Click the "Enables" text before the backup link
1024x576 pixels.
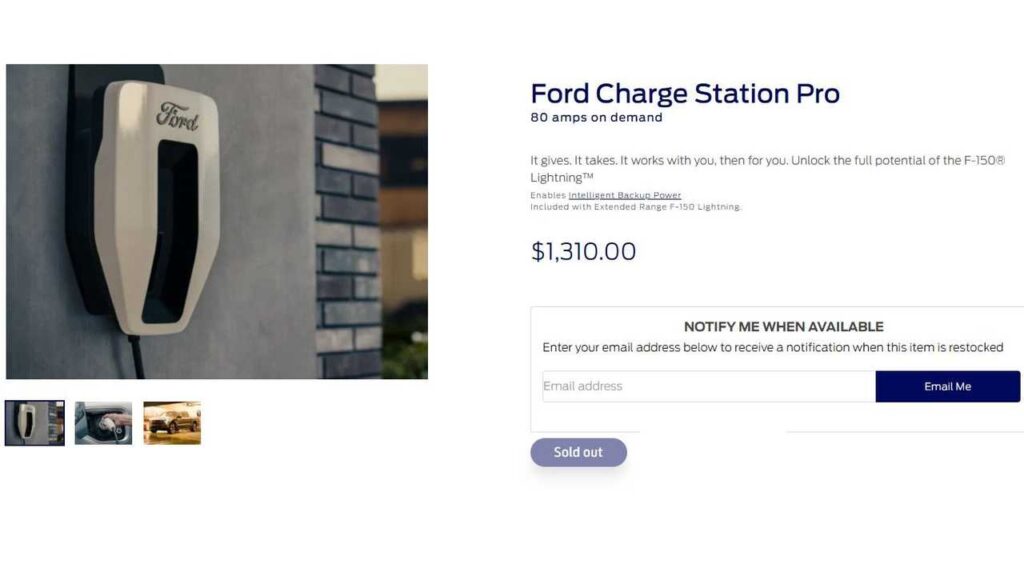(548, 195)
